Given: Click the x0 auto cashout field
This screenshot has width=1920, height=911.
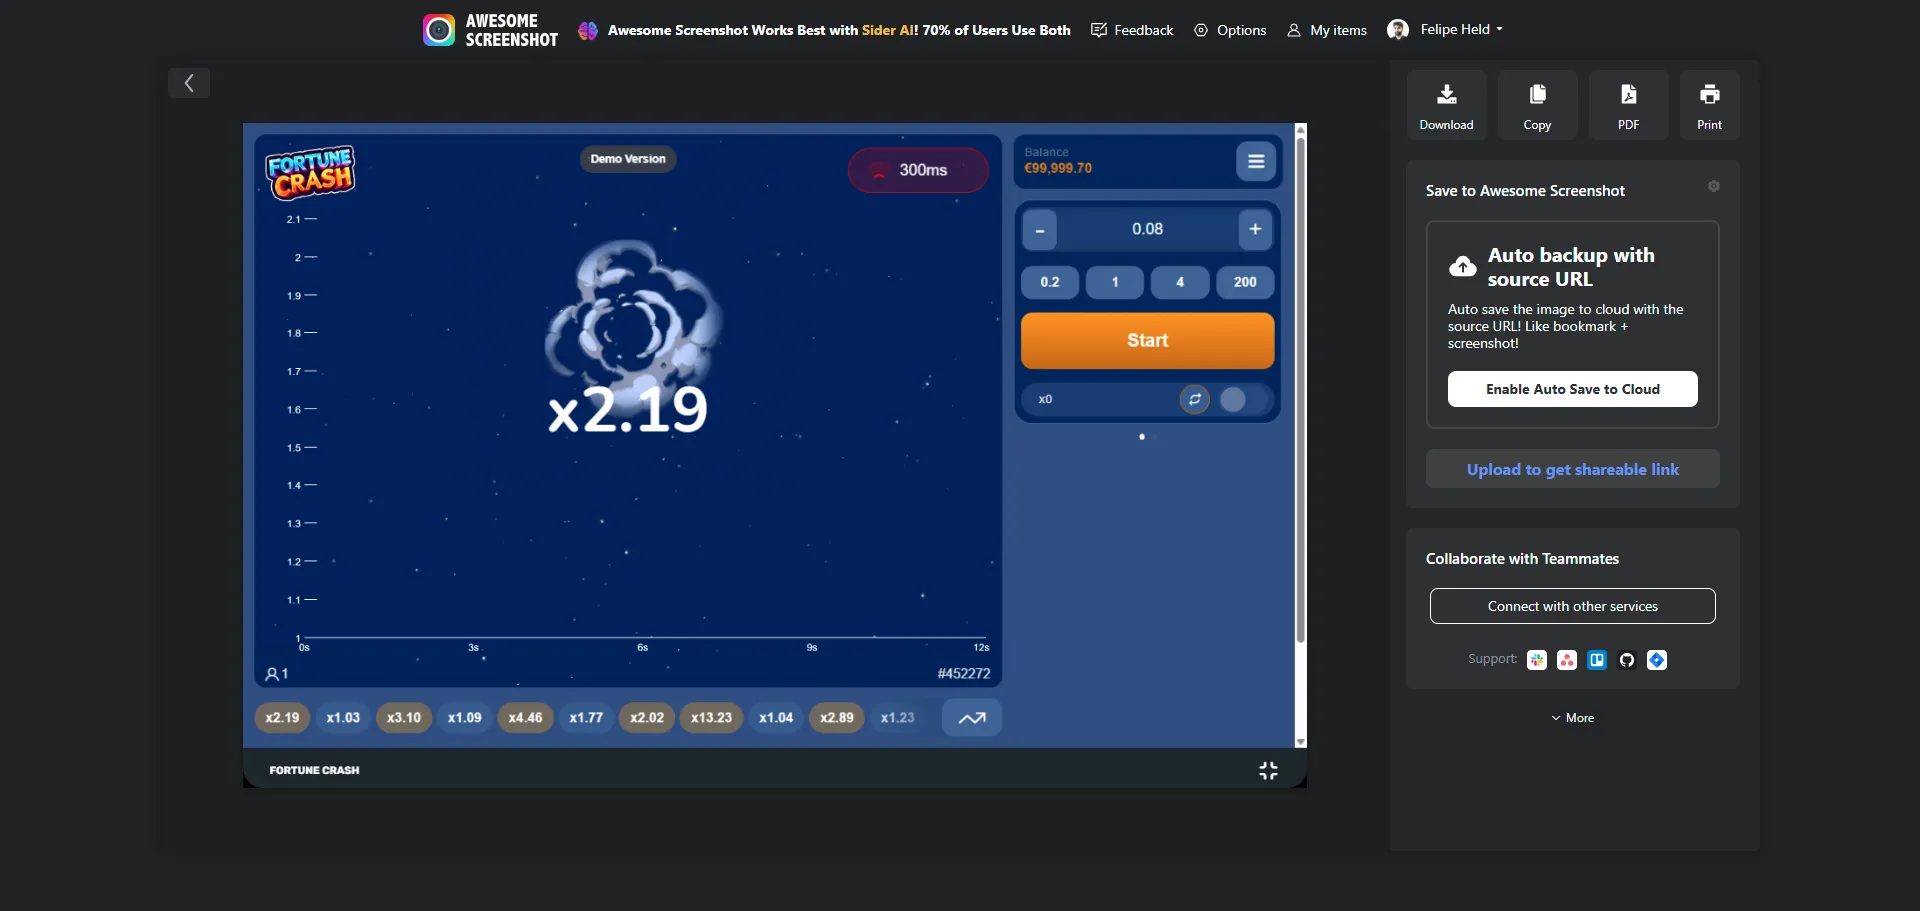Looking at the screenshot, I should 1100,399.
